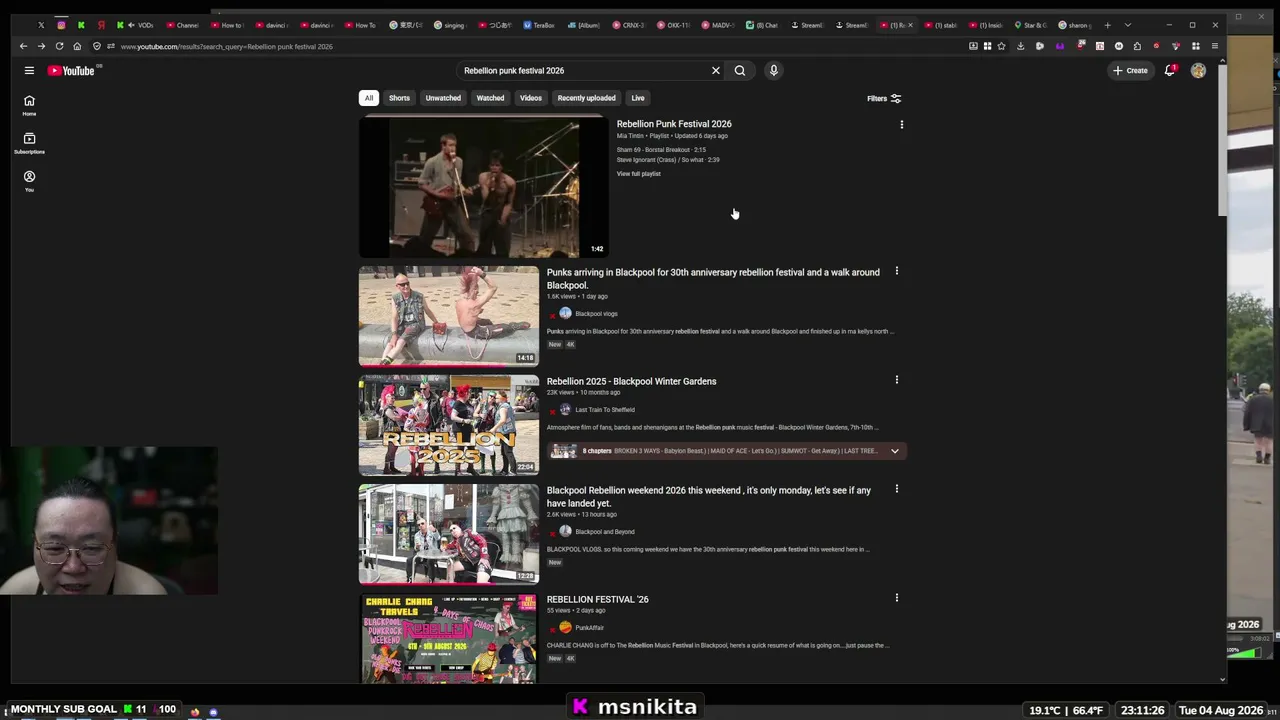1280x720 pixels.
Task: Start voice search with the microphone
Action: tap(773, 70)
